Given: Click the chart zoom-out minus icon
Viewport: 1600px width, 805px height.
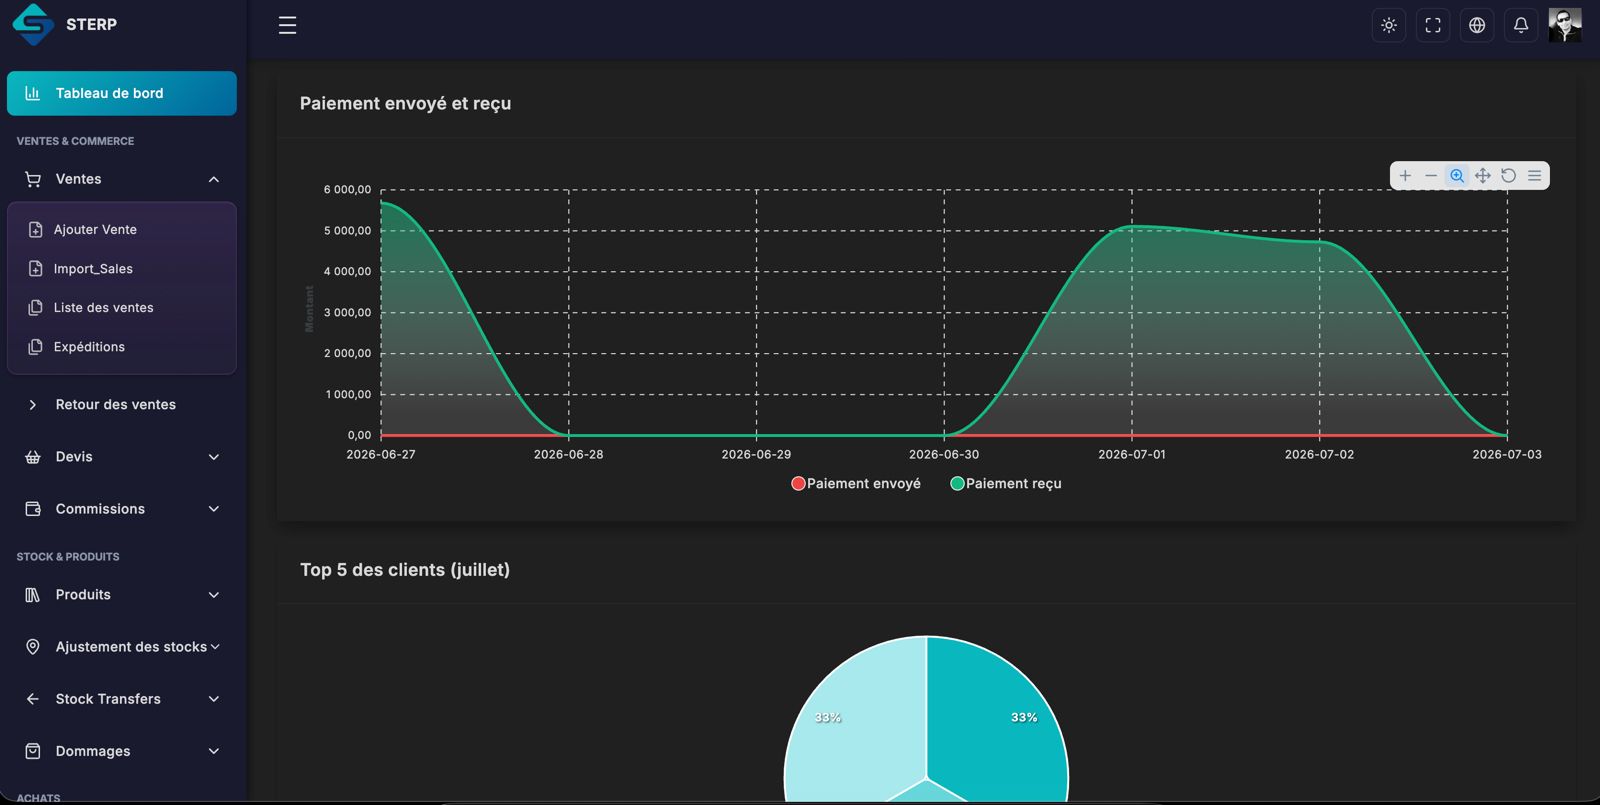Looking at the screenshot, I should 1431,176.
